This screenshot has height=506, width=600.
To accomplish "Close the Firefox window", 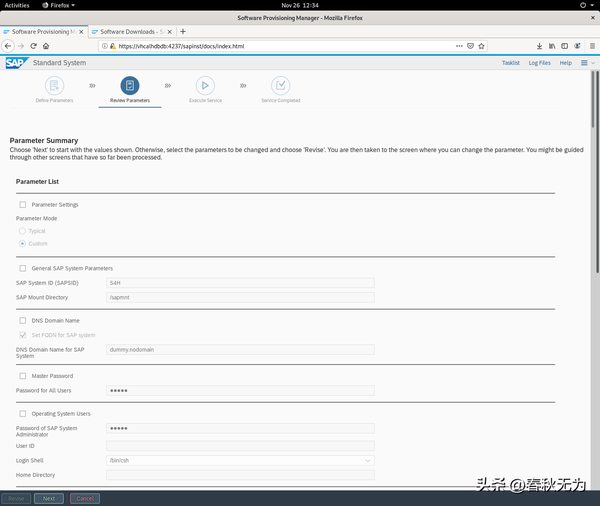I will tap(593, 18).
